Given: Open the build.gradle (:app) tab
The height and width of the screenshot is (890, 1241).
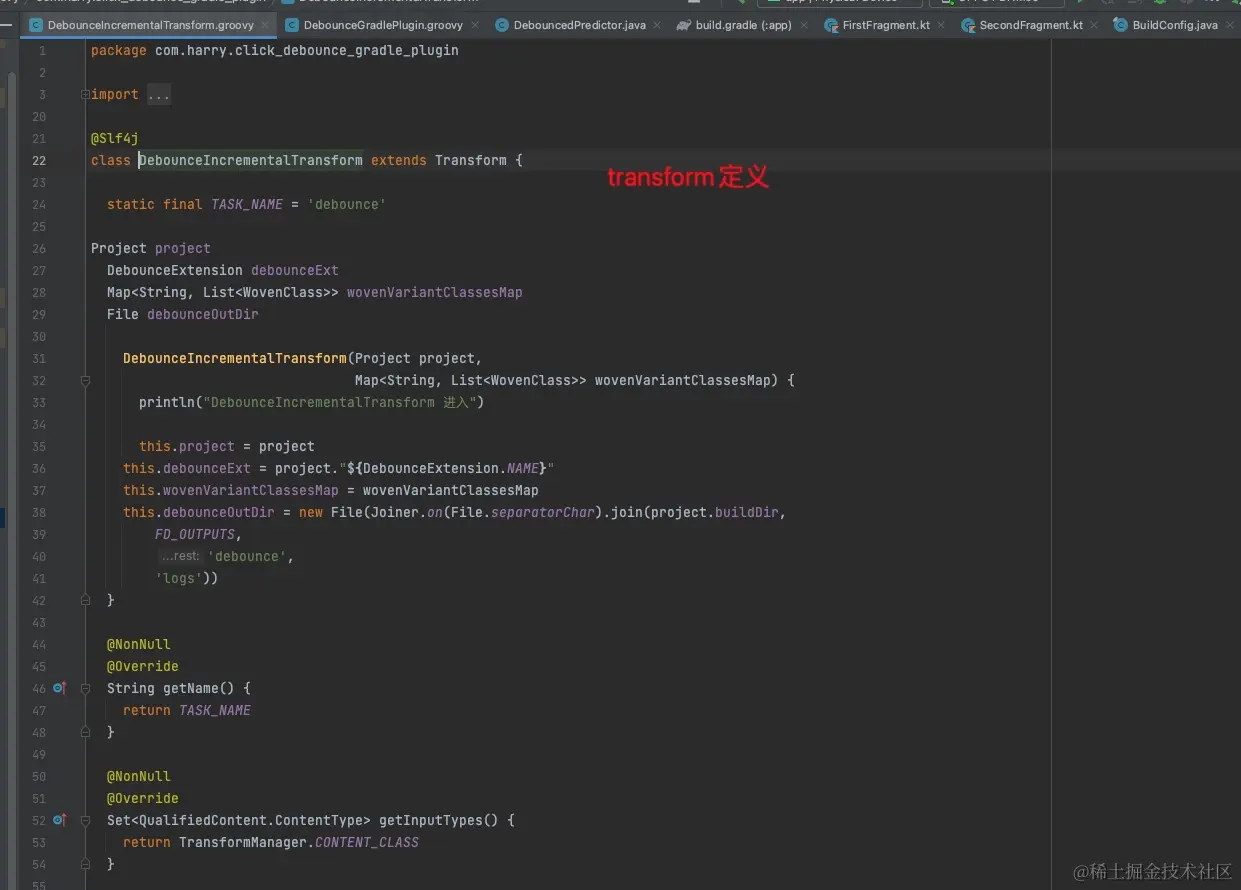Looking at the screenshot, I should coord(745,25).
